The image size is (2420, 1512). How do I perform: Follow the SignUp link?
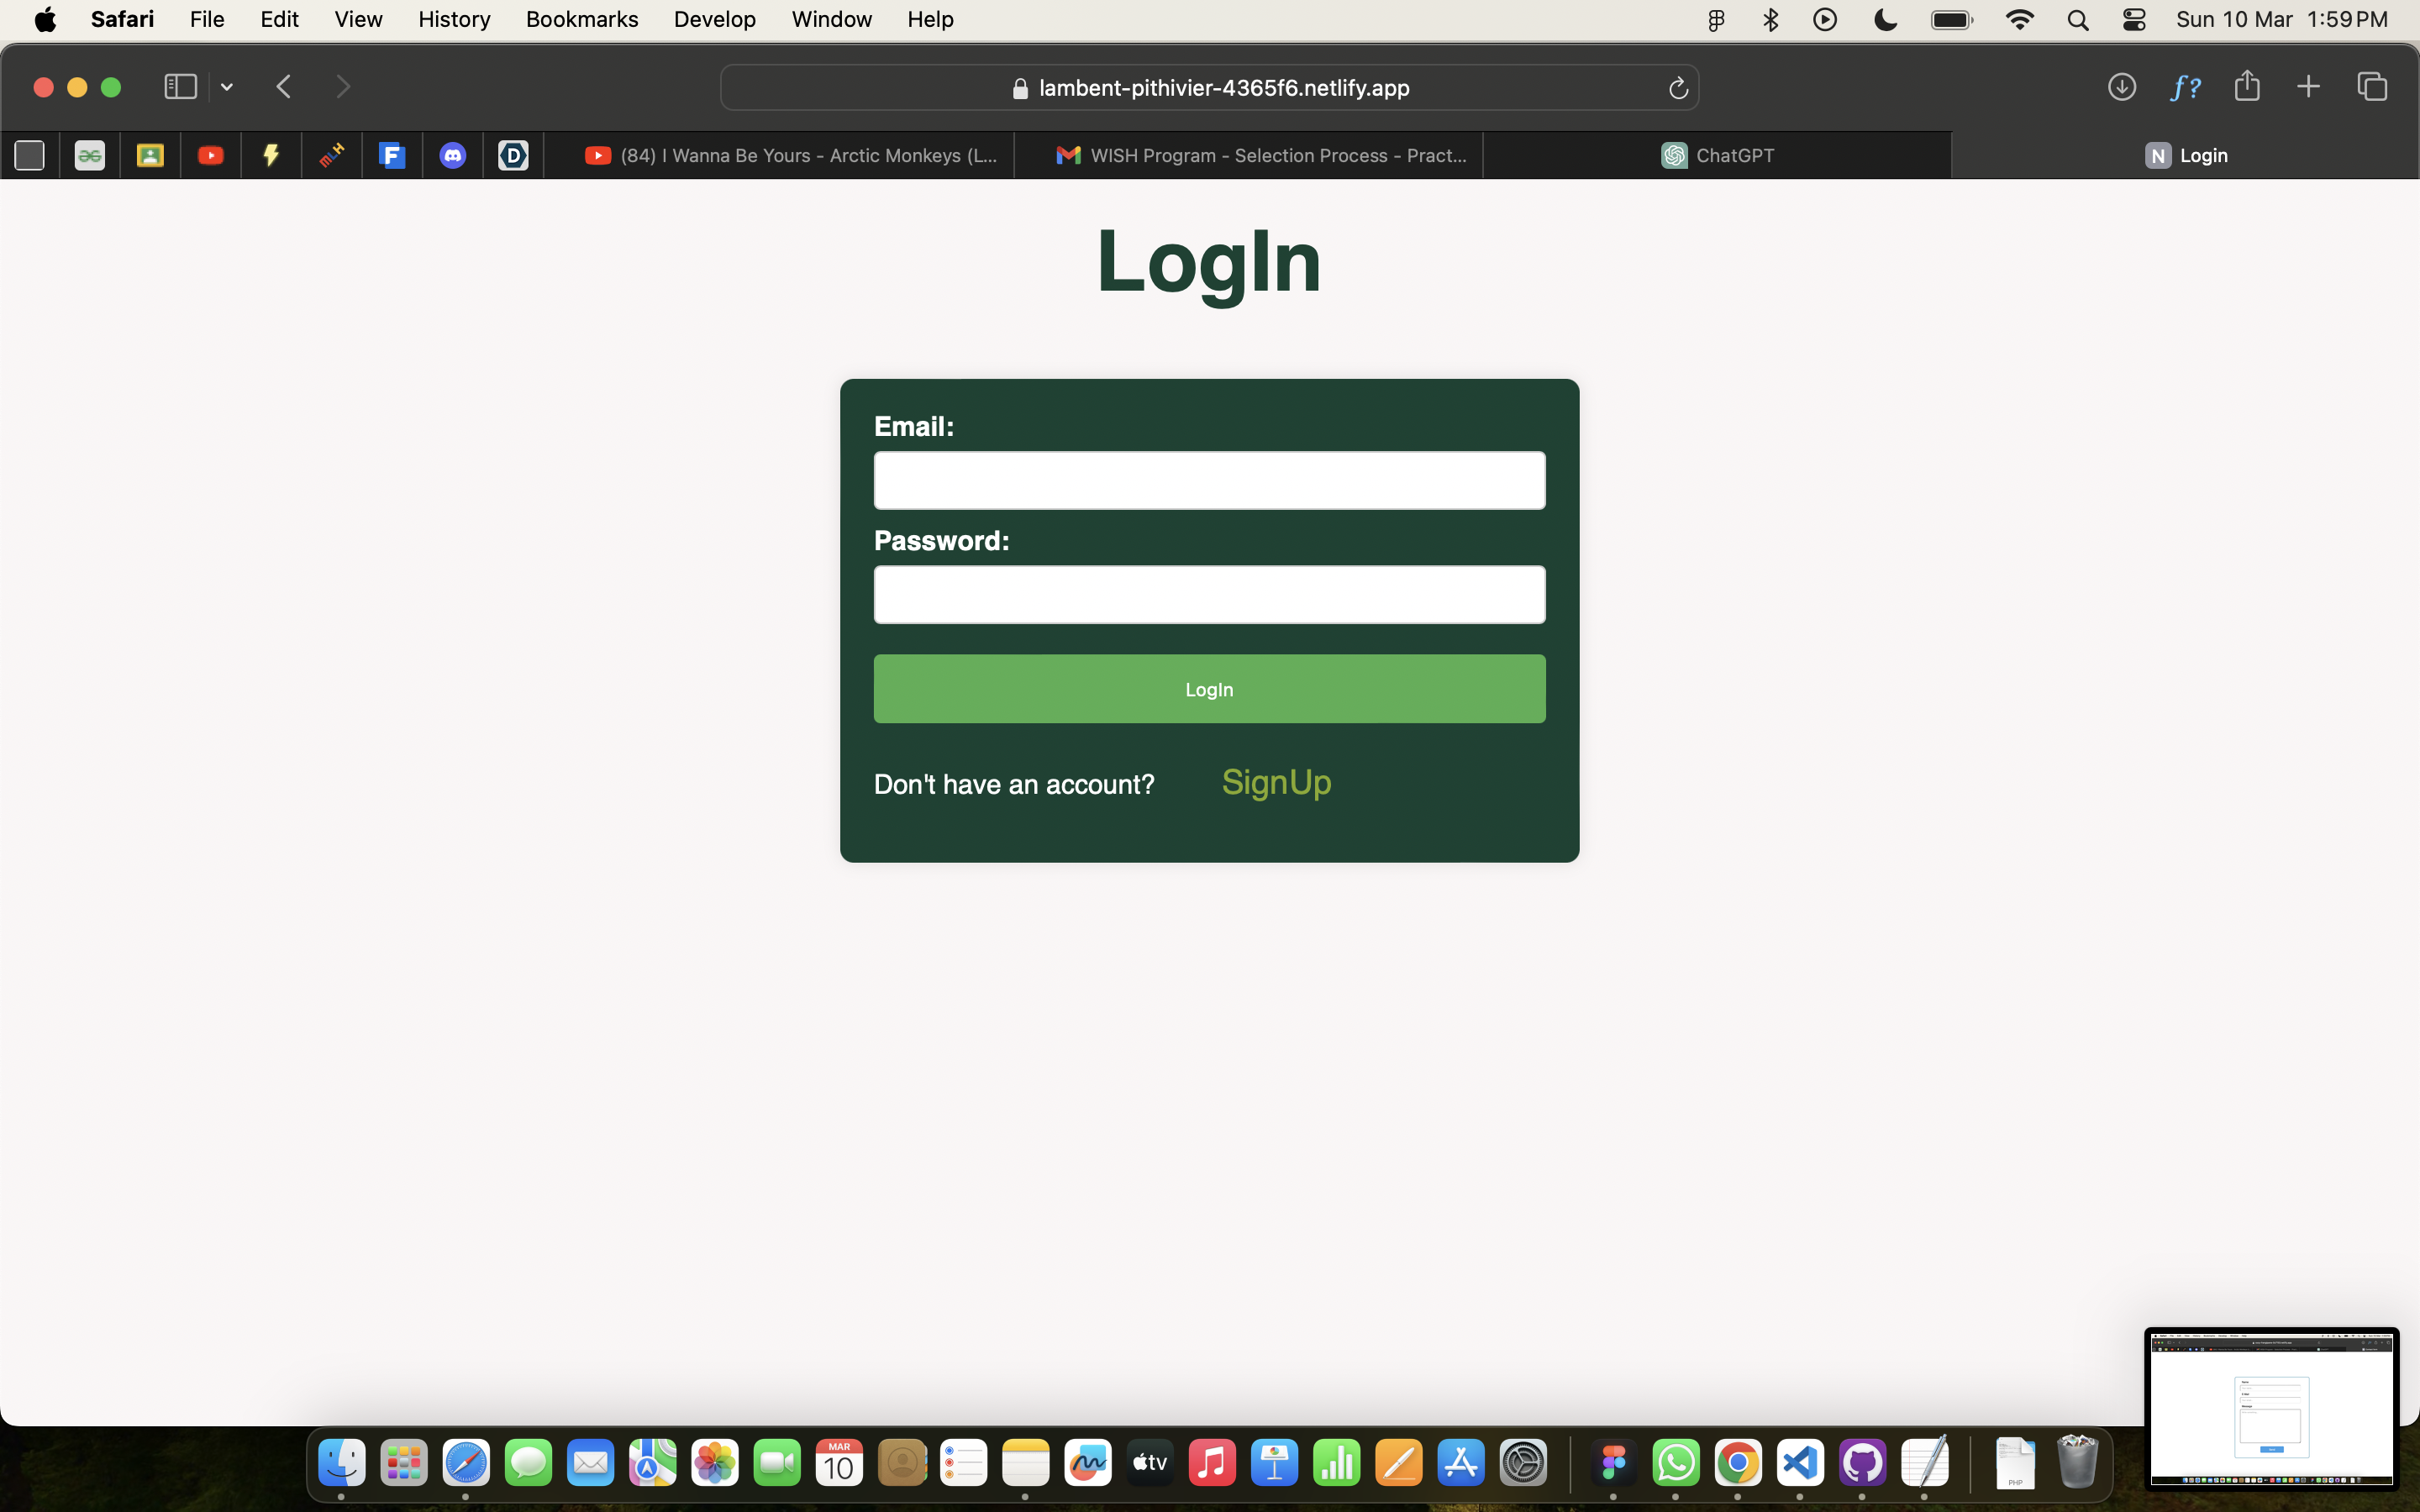(1276, 782)
